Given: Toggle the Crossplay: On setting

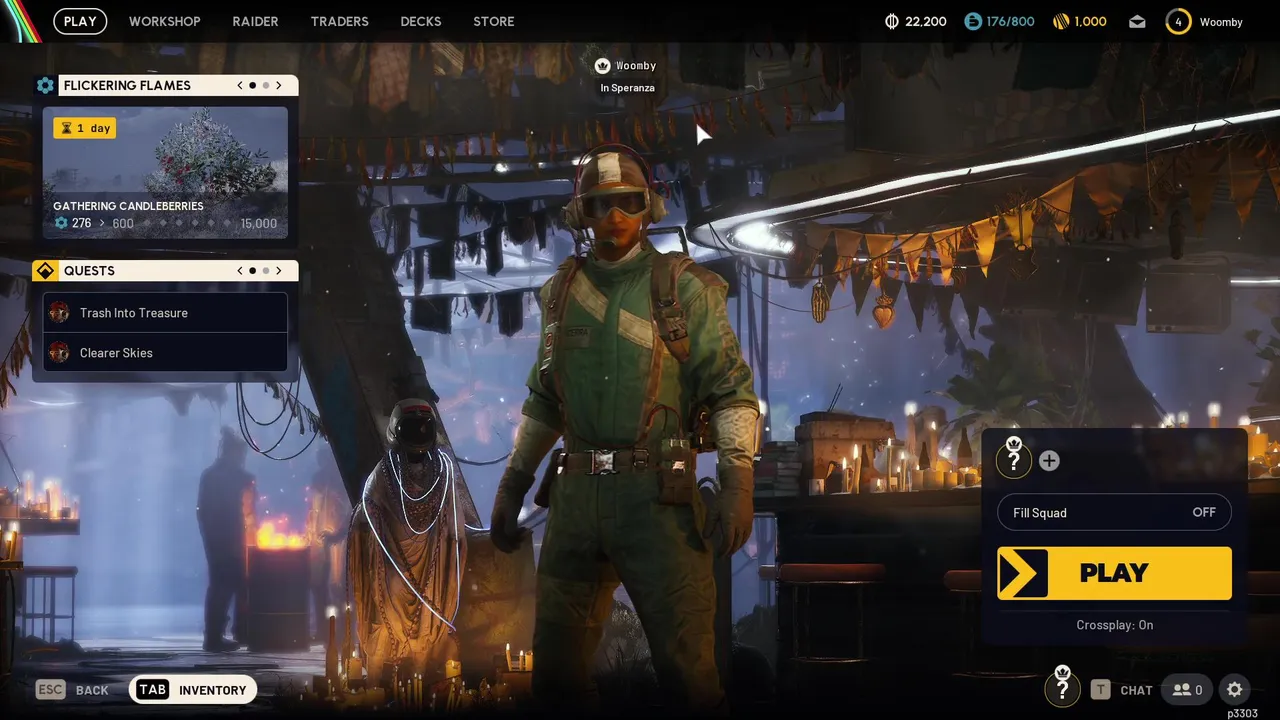Looking at the screenshot, I should pyautogui.click(x=1114, y=625).
